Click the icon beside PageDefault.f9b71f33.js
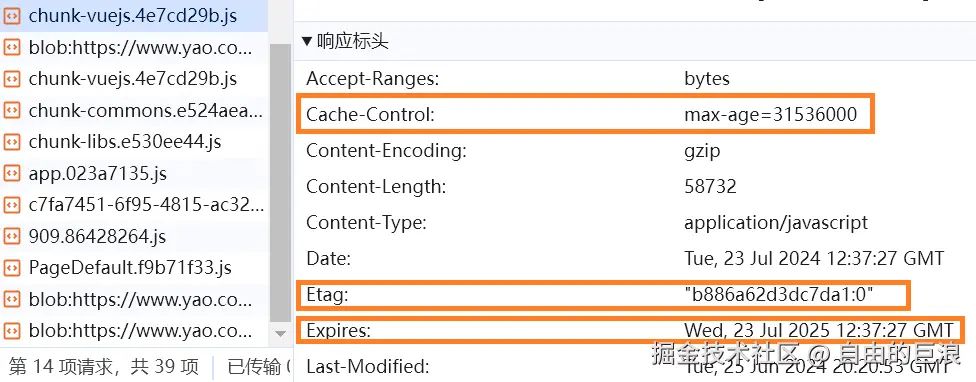 pos(12,268)
